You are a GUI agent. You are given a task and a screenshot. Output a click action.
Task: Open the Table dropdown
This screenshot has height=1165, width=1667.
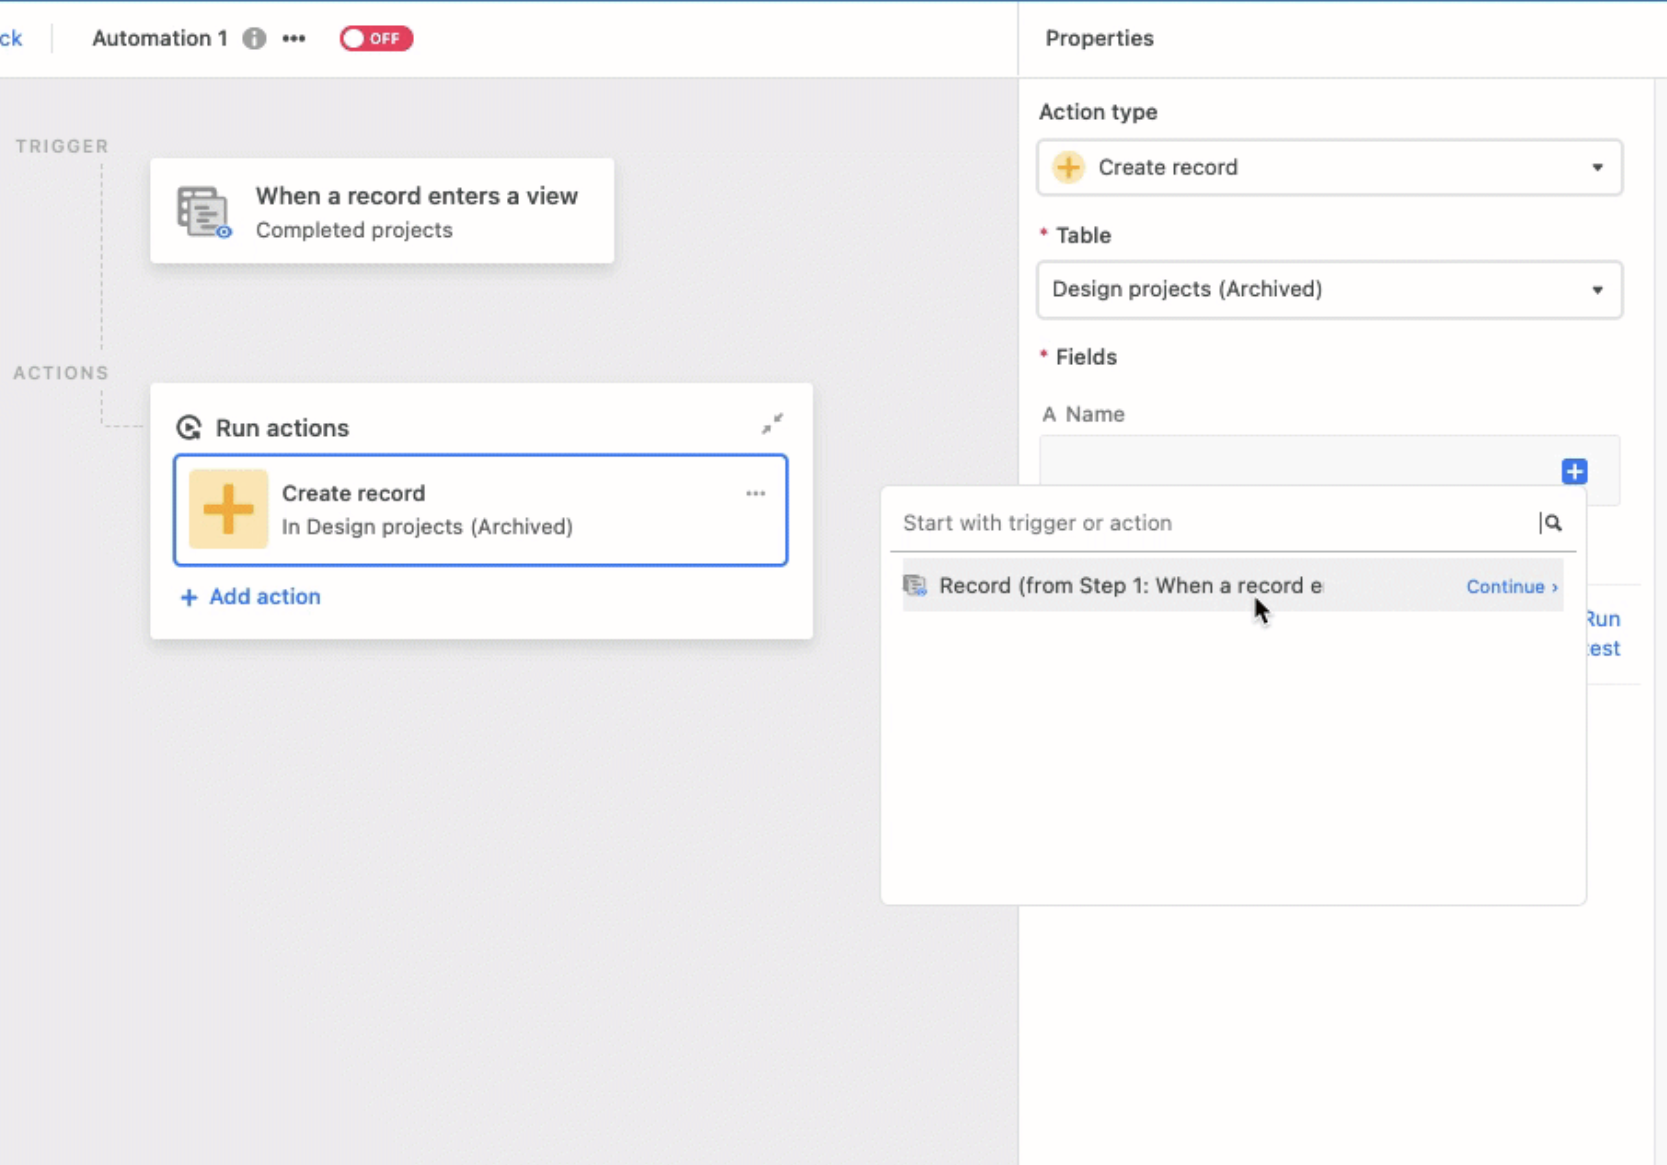click(1329, 289)
